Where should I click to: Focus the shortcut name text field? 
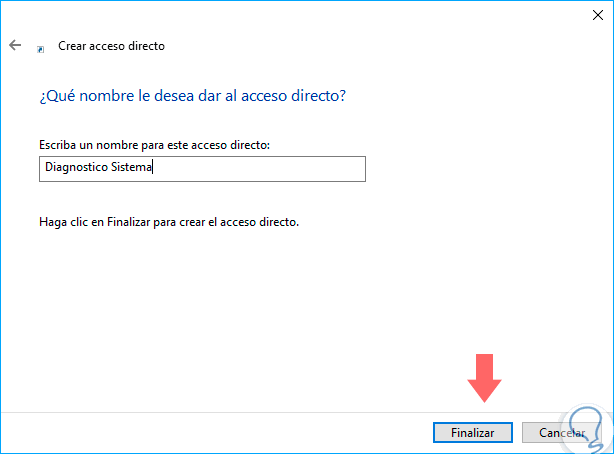coord(200,169)
